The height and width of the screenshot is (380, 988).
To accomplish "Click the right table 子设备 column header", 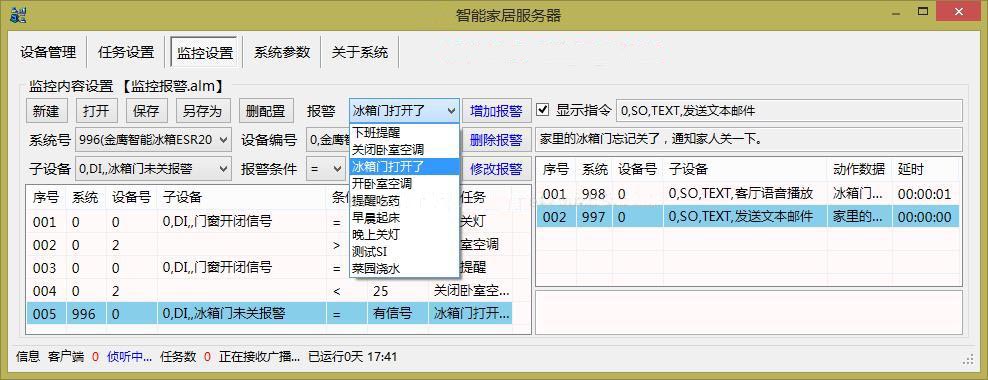I will click(744, 169).
